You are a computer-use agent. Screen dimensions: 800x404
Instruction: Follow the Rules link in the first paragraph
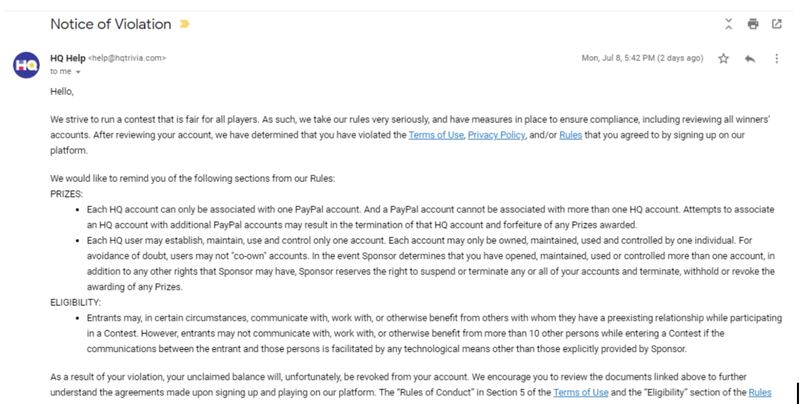click(573, 134)
